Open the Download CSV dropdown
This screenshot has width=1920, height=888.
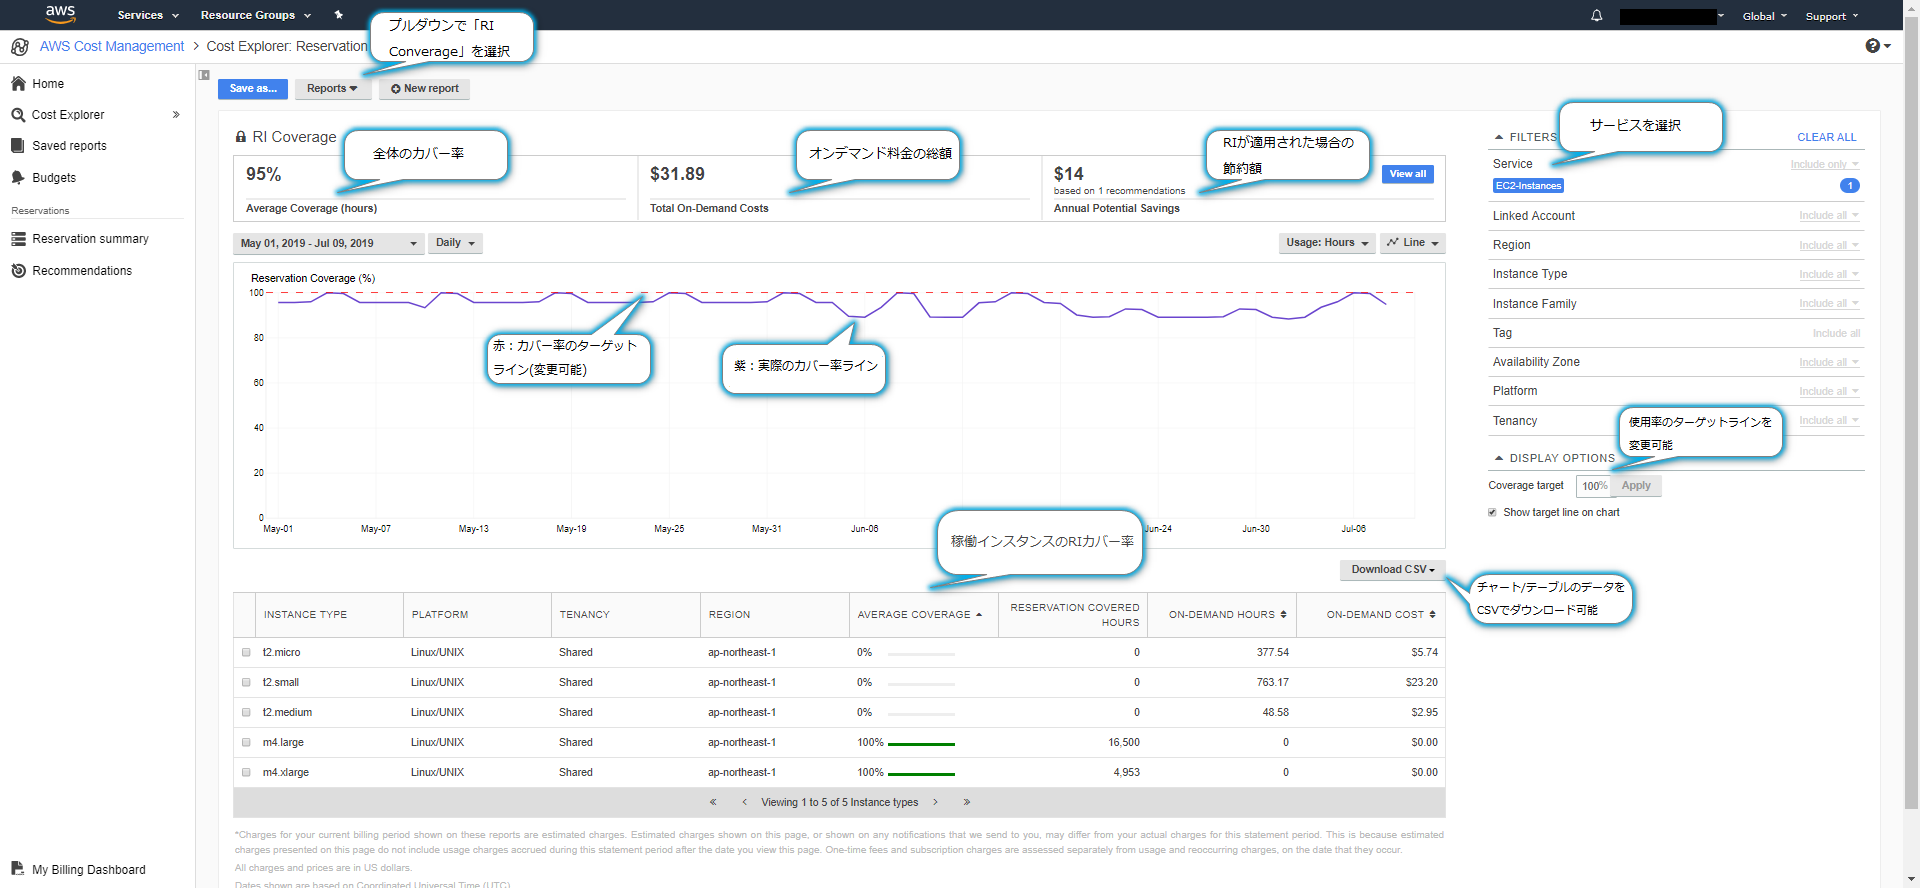click(1392, 570)
